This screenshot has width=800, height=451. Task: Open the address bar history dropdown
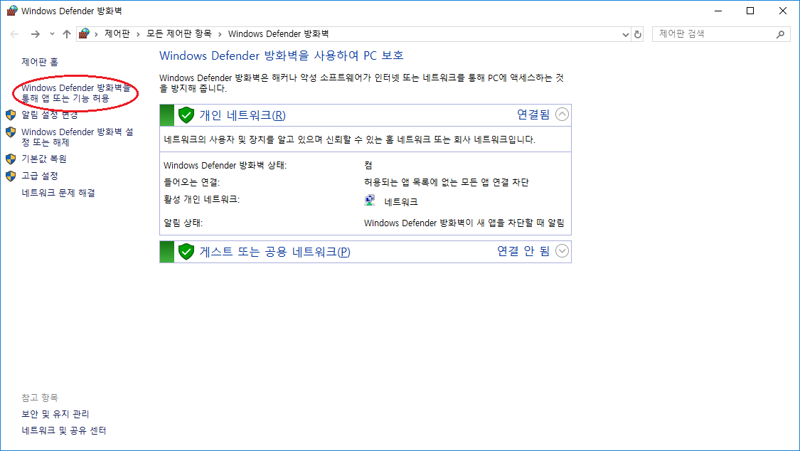point(626,34)
